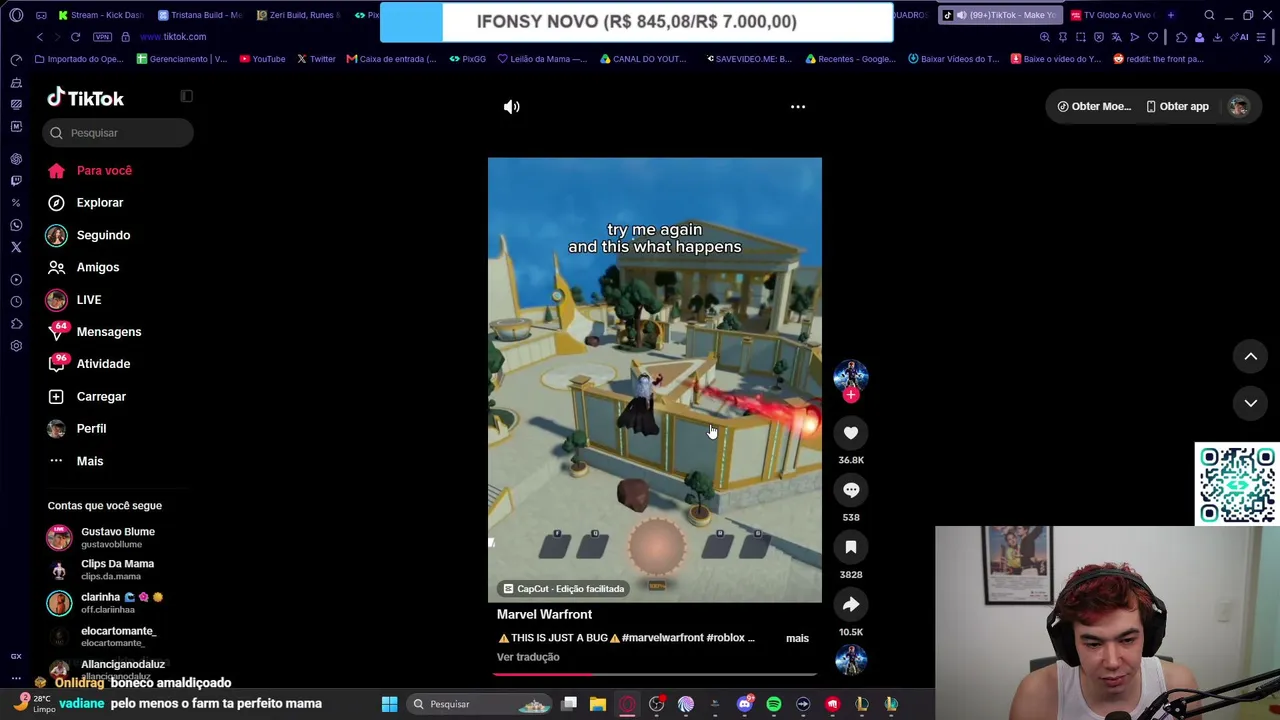The width and height of the screenshot is (1280, 720).
Task: Open the Para você feed
Action: coord(90,171)
